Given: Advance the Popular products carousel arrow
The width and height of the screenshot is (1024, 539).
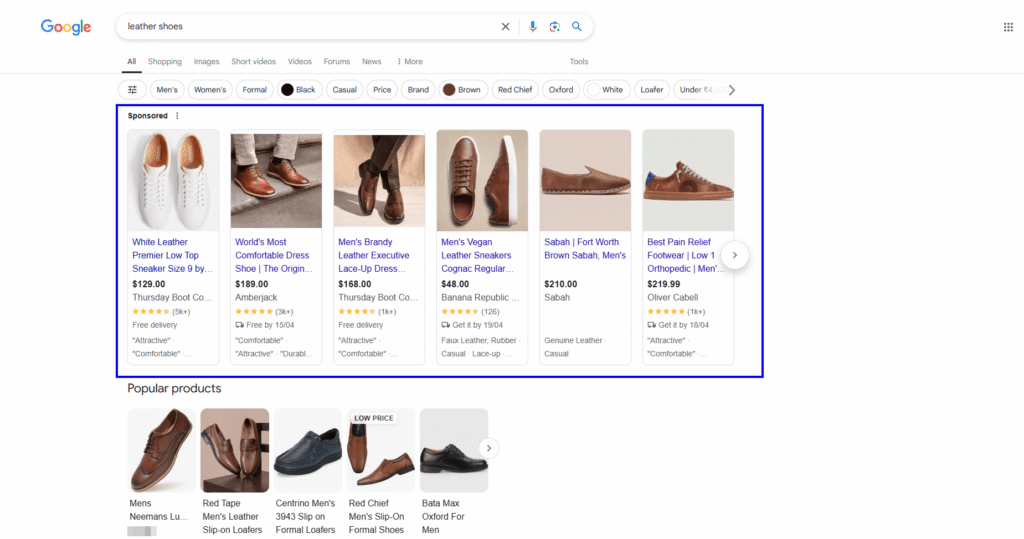Looking at the screenshot, I should point(488,448).
